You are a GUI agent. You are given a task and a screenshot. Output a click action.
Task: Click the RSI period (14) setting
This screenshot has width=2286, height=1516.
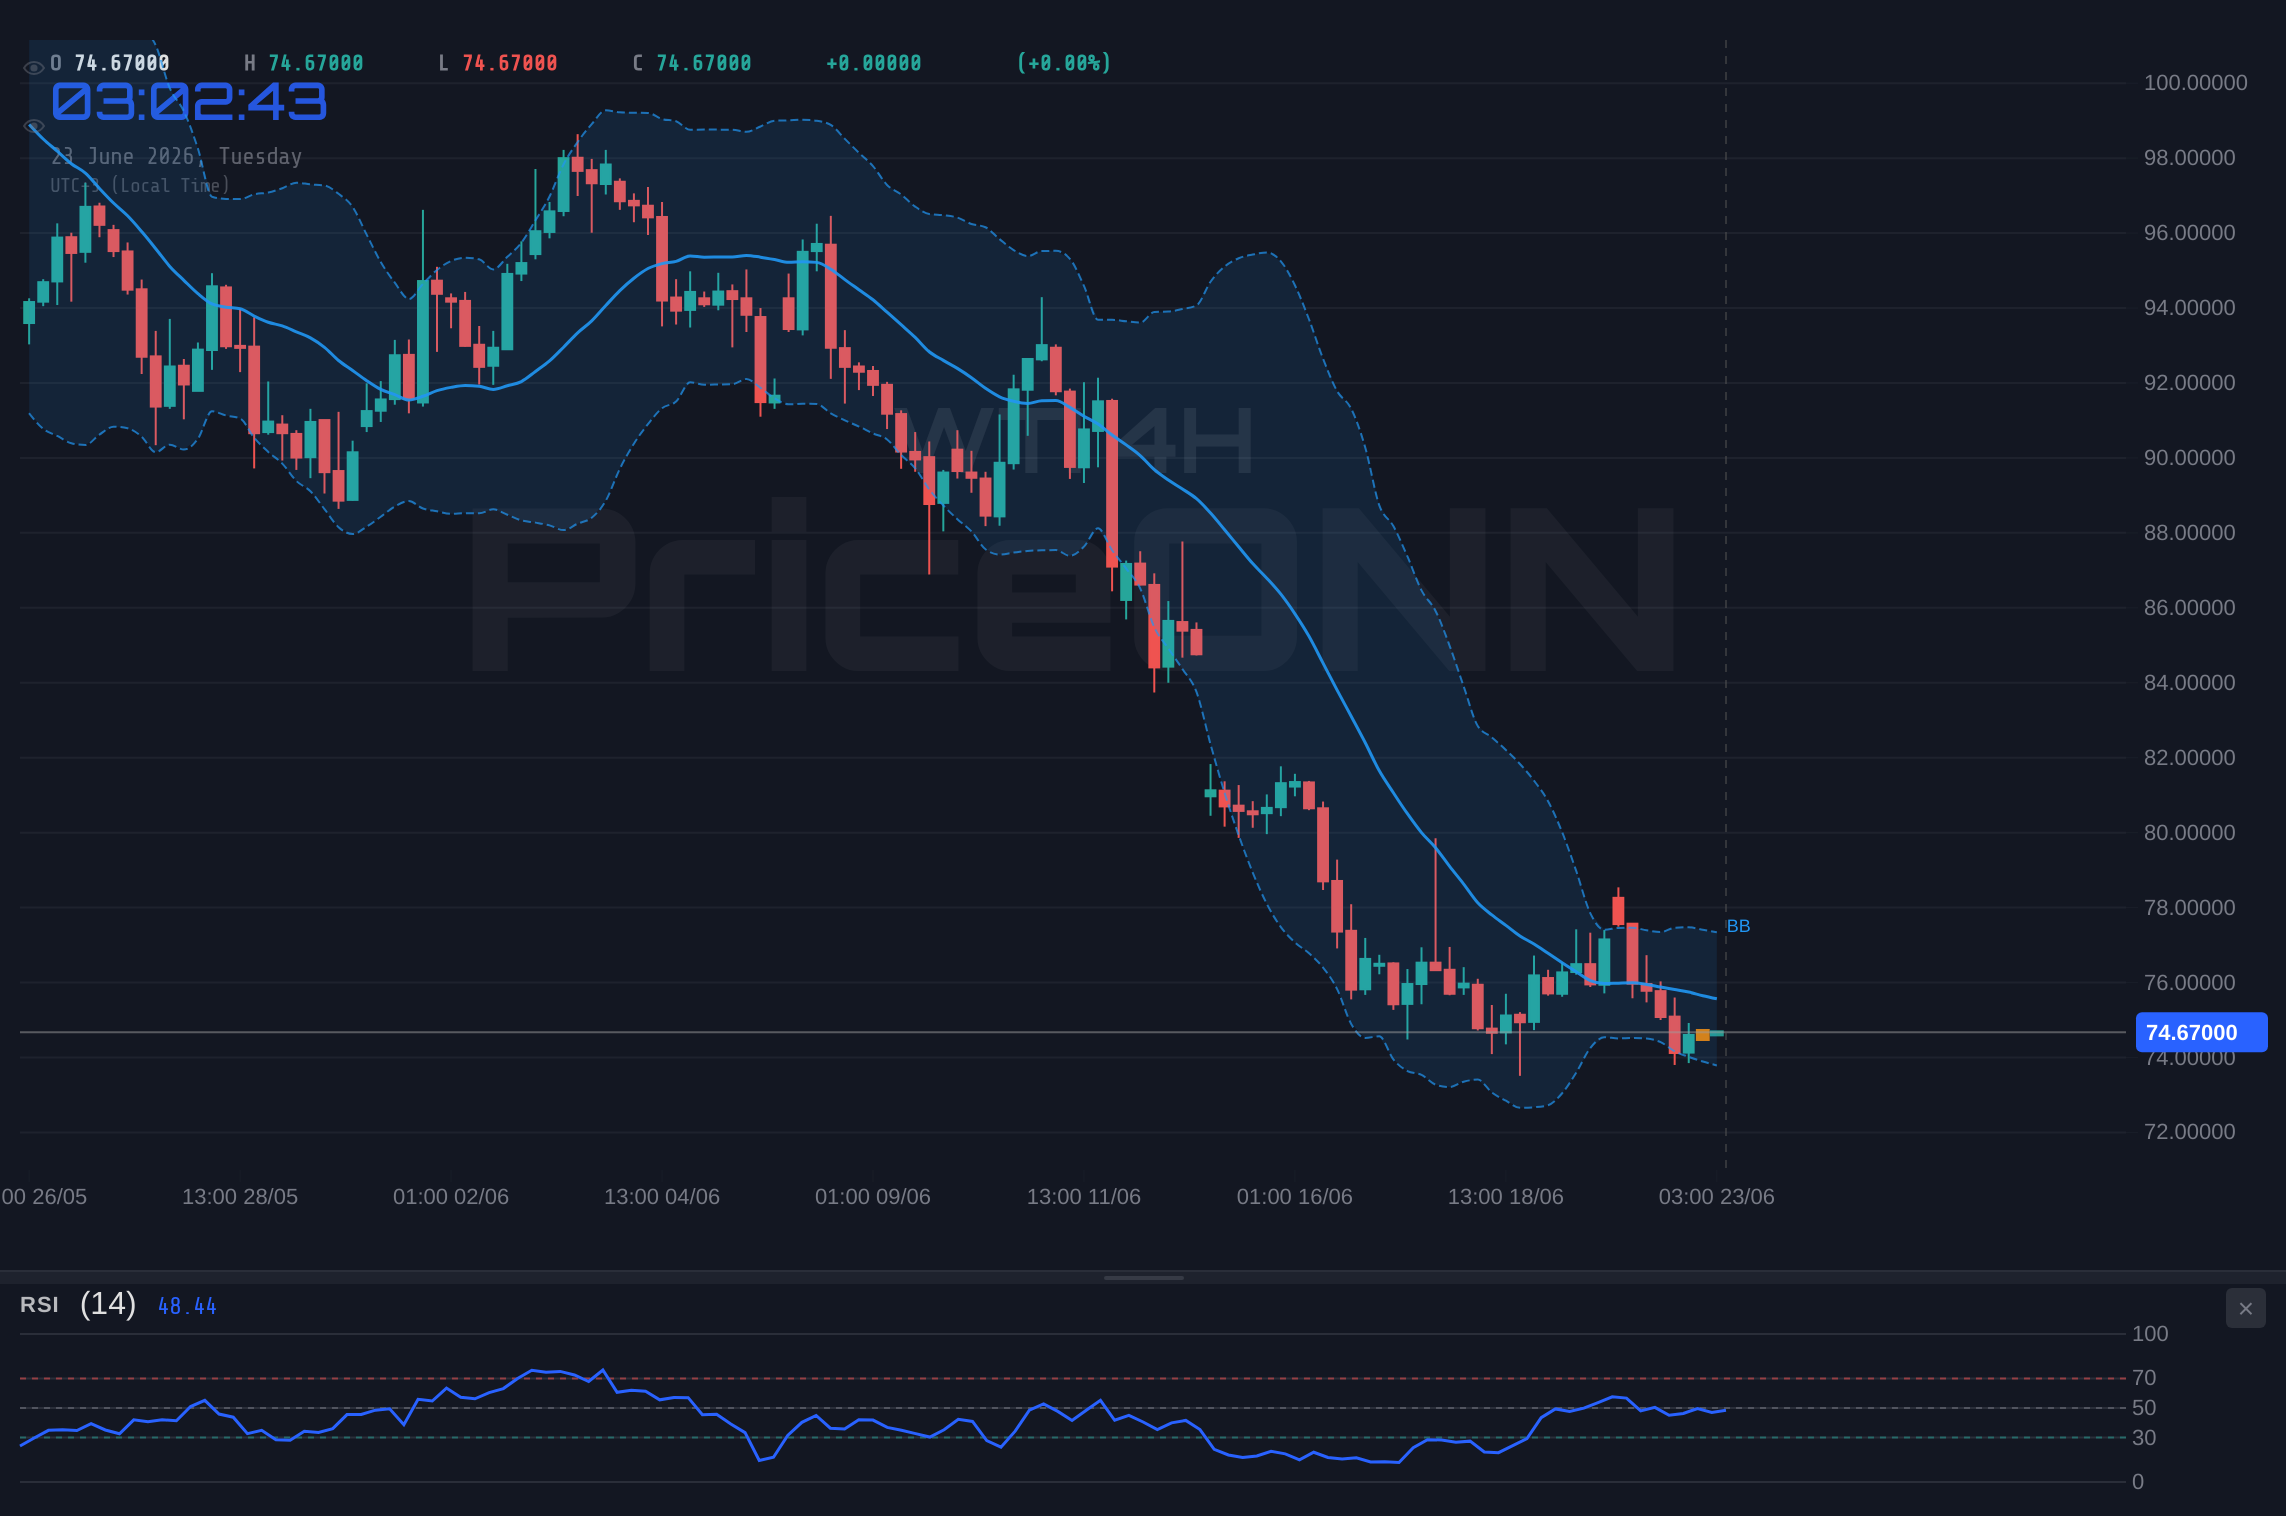click(x=108, y=1304)
